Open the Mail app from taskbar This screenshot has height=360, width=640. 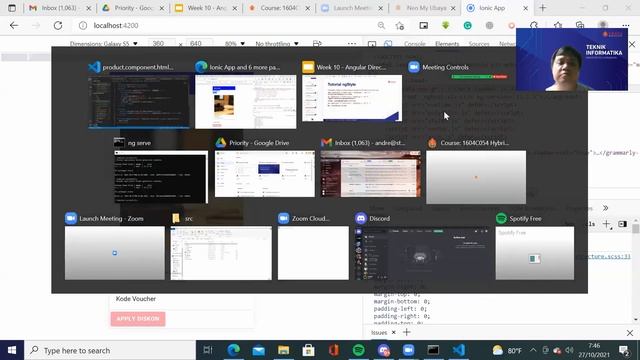coord(258,350)
